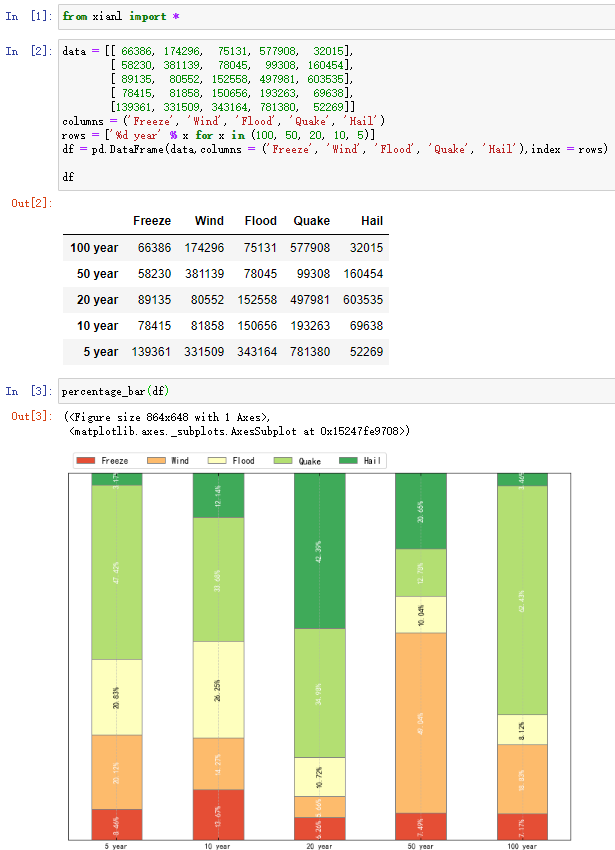The height and width of the screenshot is (850, 615).
Task: Click the Quake column header in table
Action: coord(312,221)
